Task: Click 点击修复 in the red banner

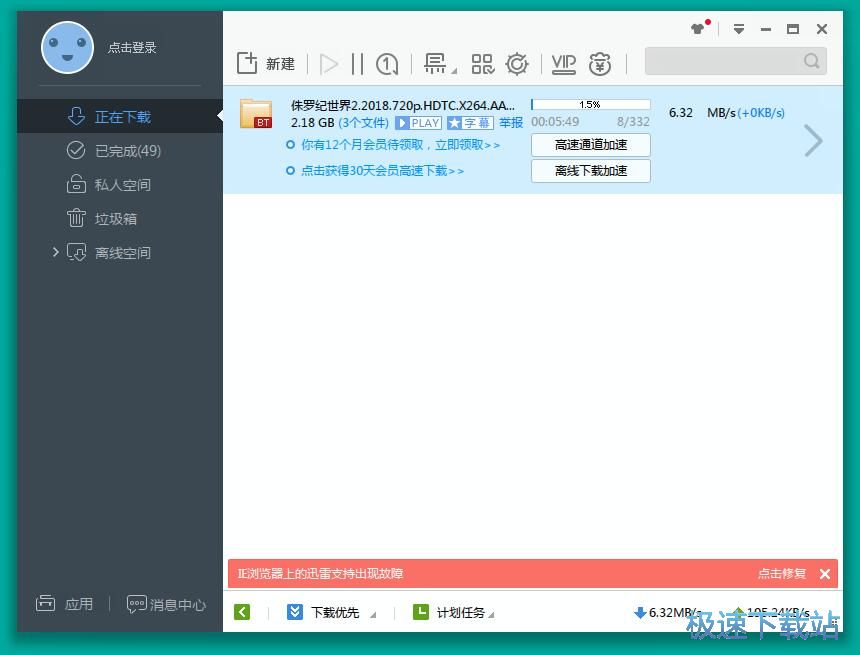Action: tap(782, 574)
